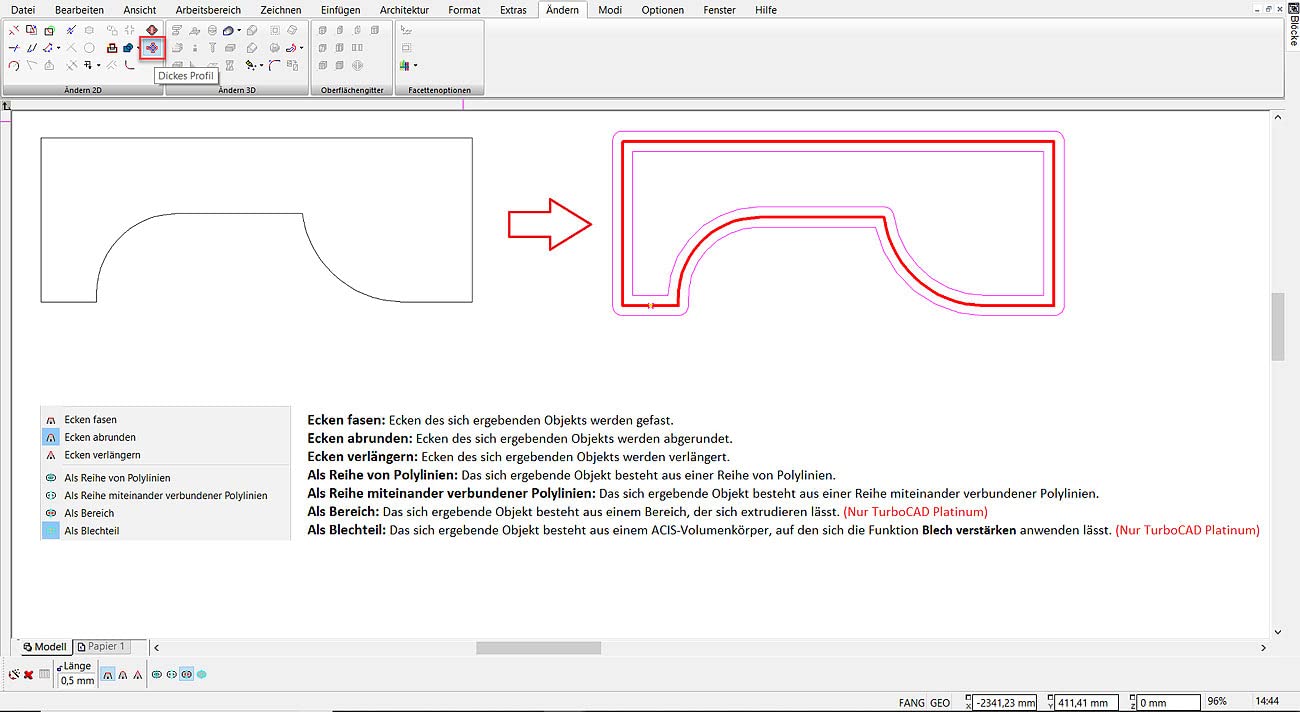Click the red cancel X in bottom bar

point(28,675)
